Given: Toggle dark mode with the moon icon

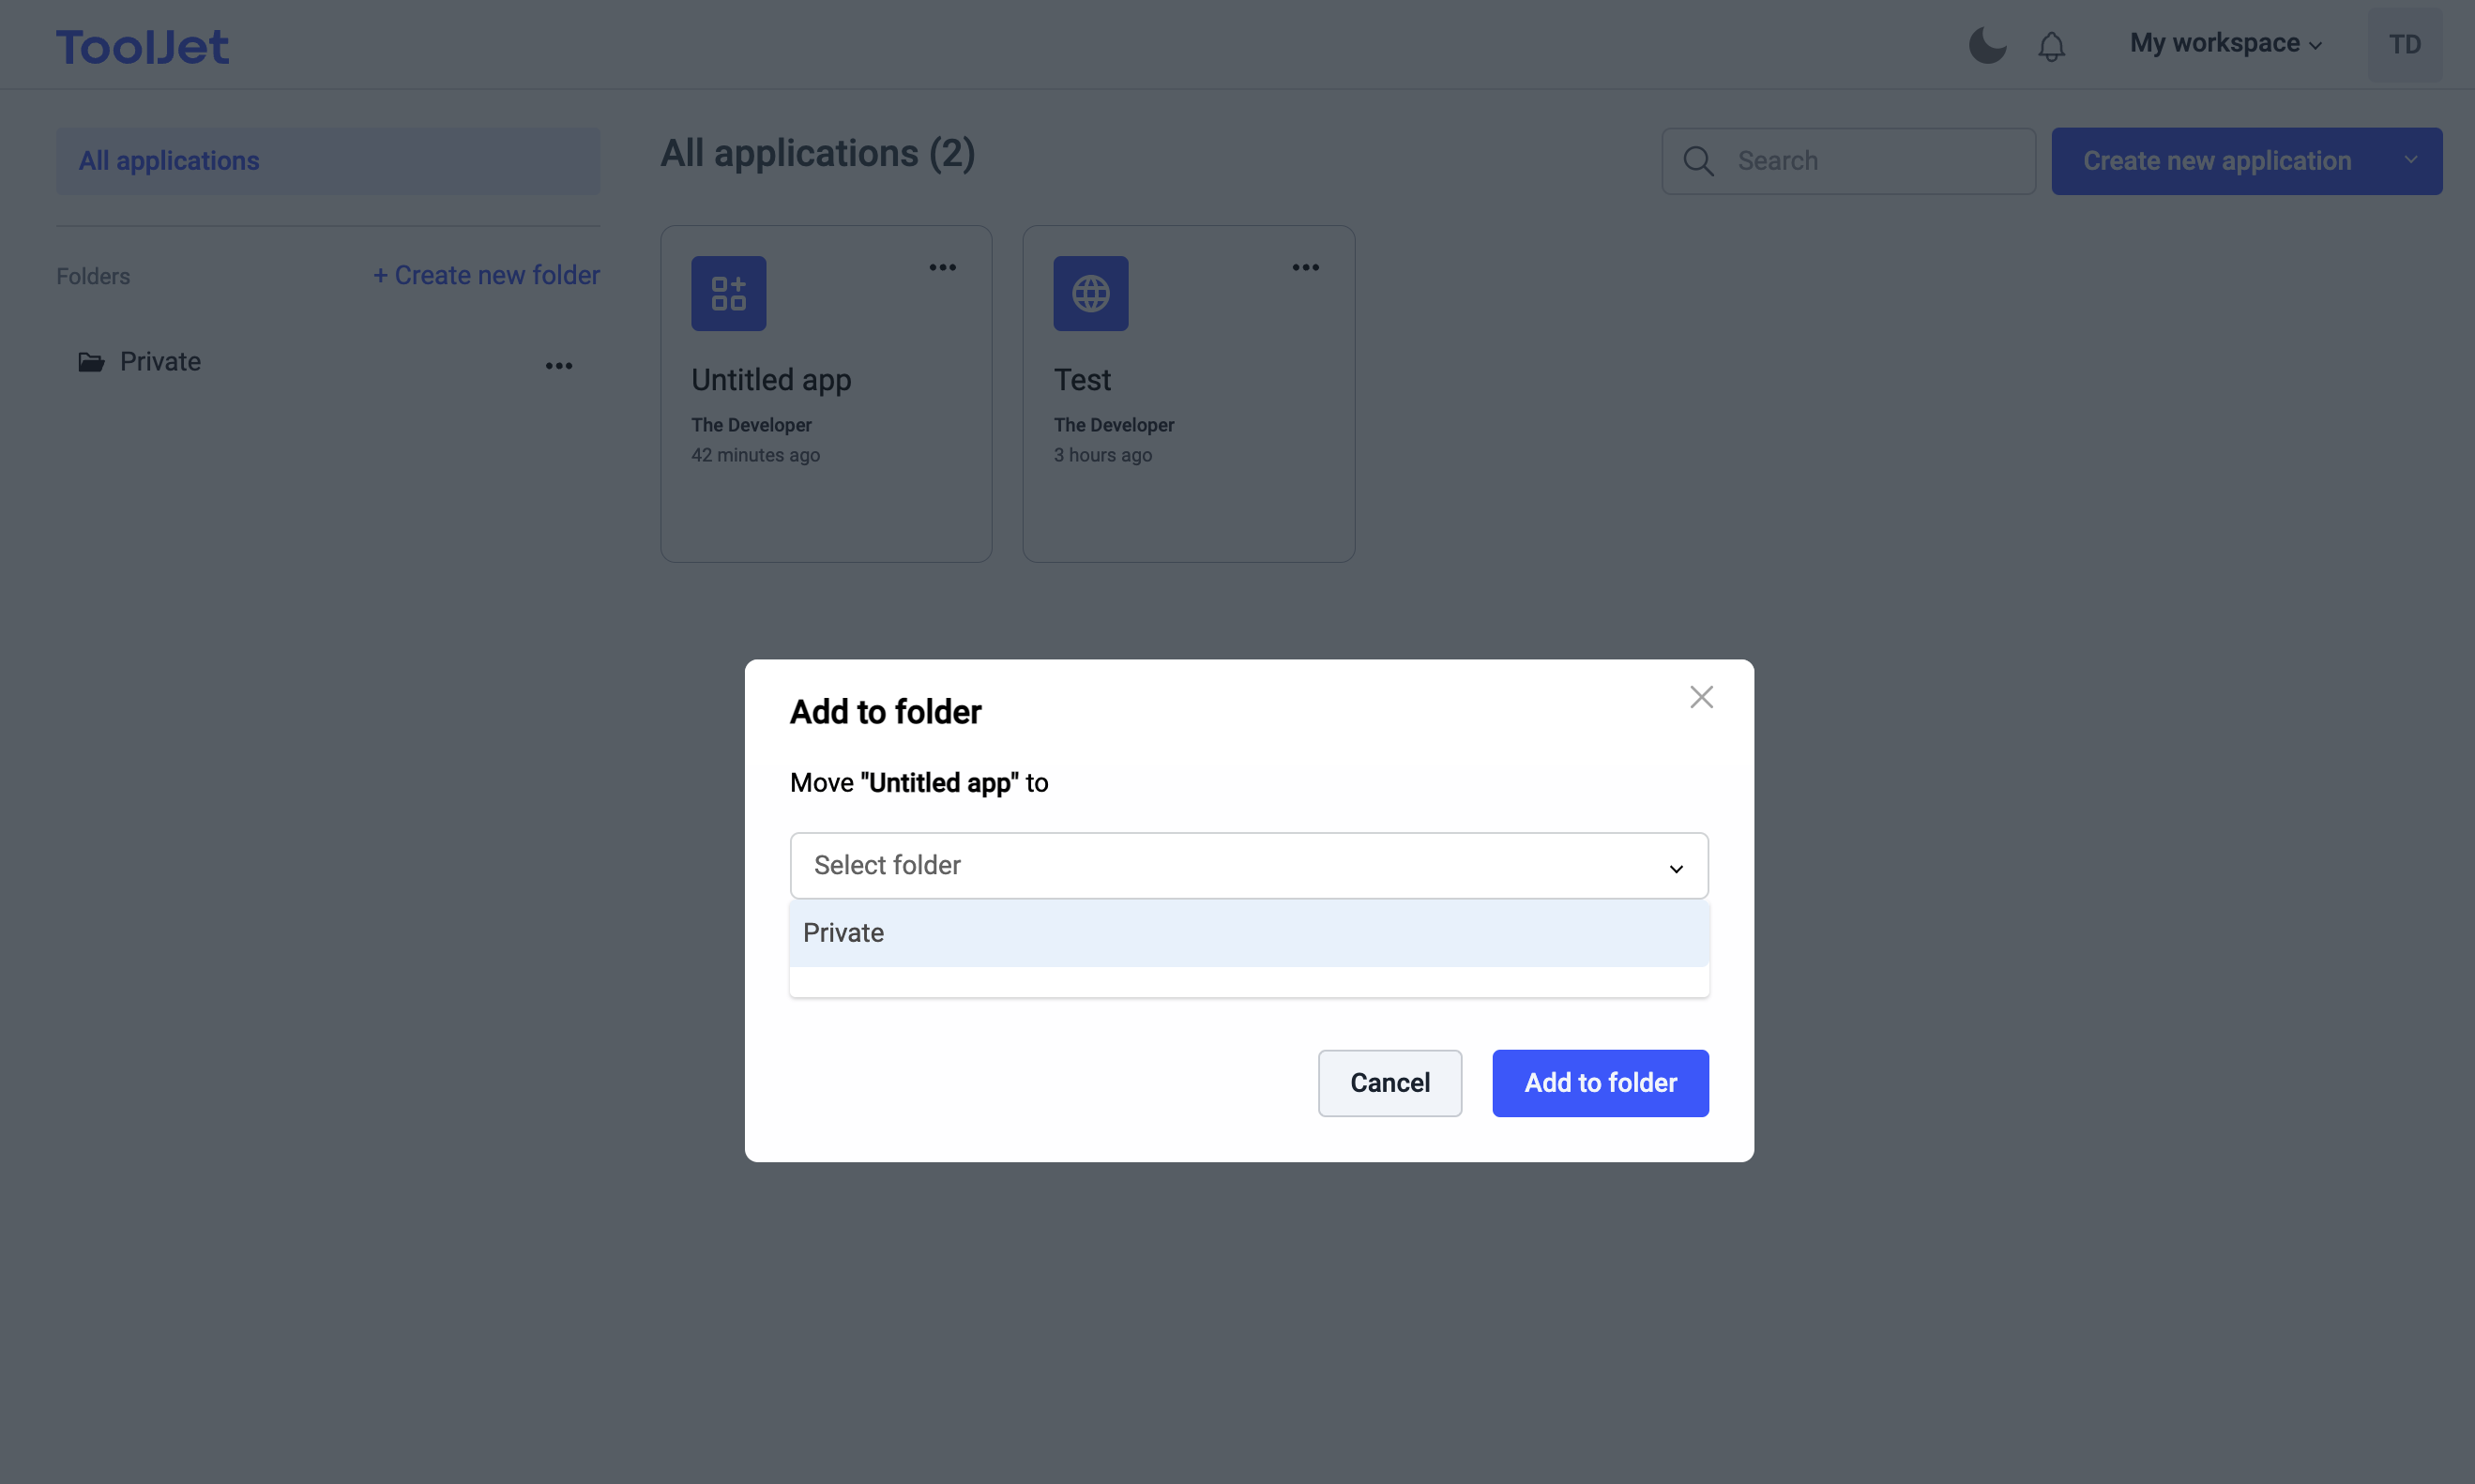Looking at the screenshot, I should [1987, 45].
